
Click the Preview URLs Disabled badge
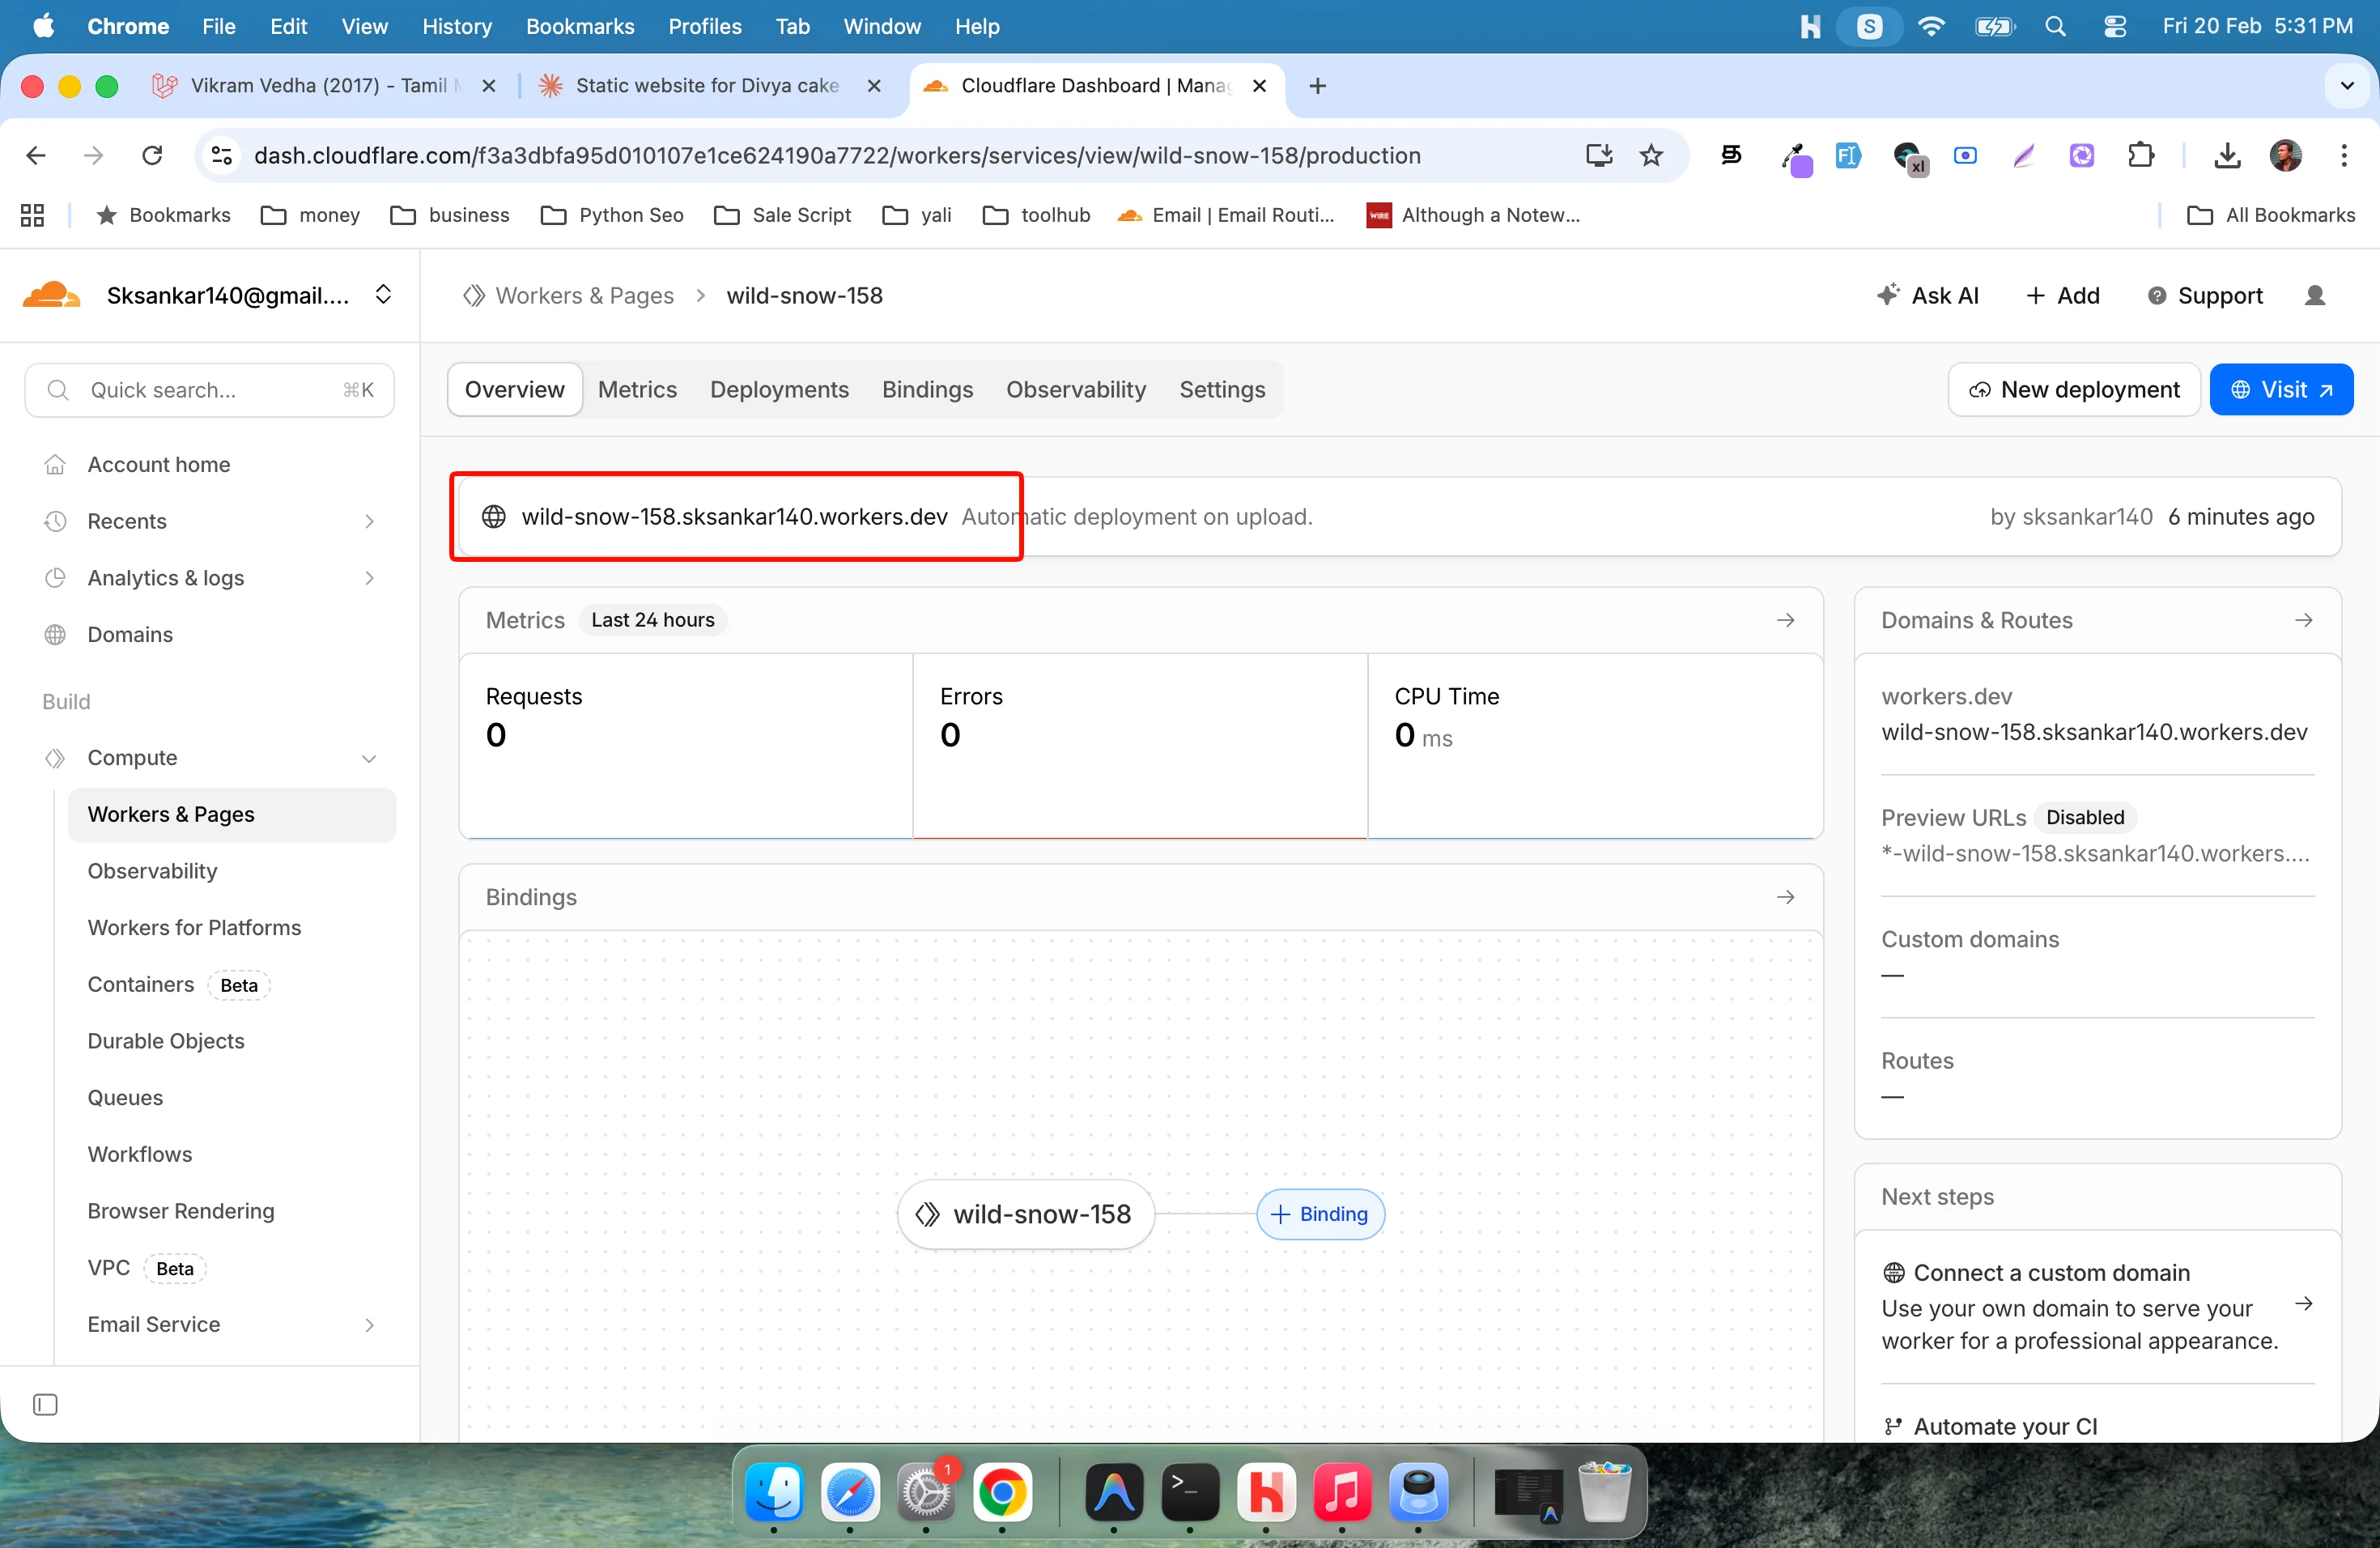tap(2086, 817)
